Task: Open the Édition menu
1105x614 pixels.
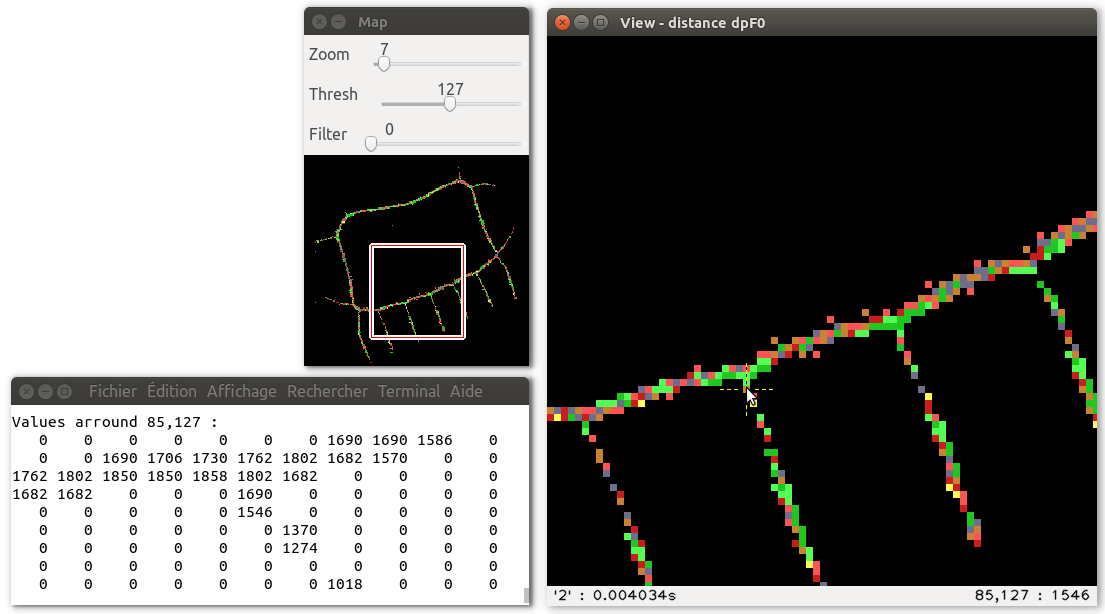Action: coord(171,391)
